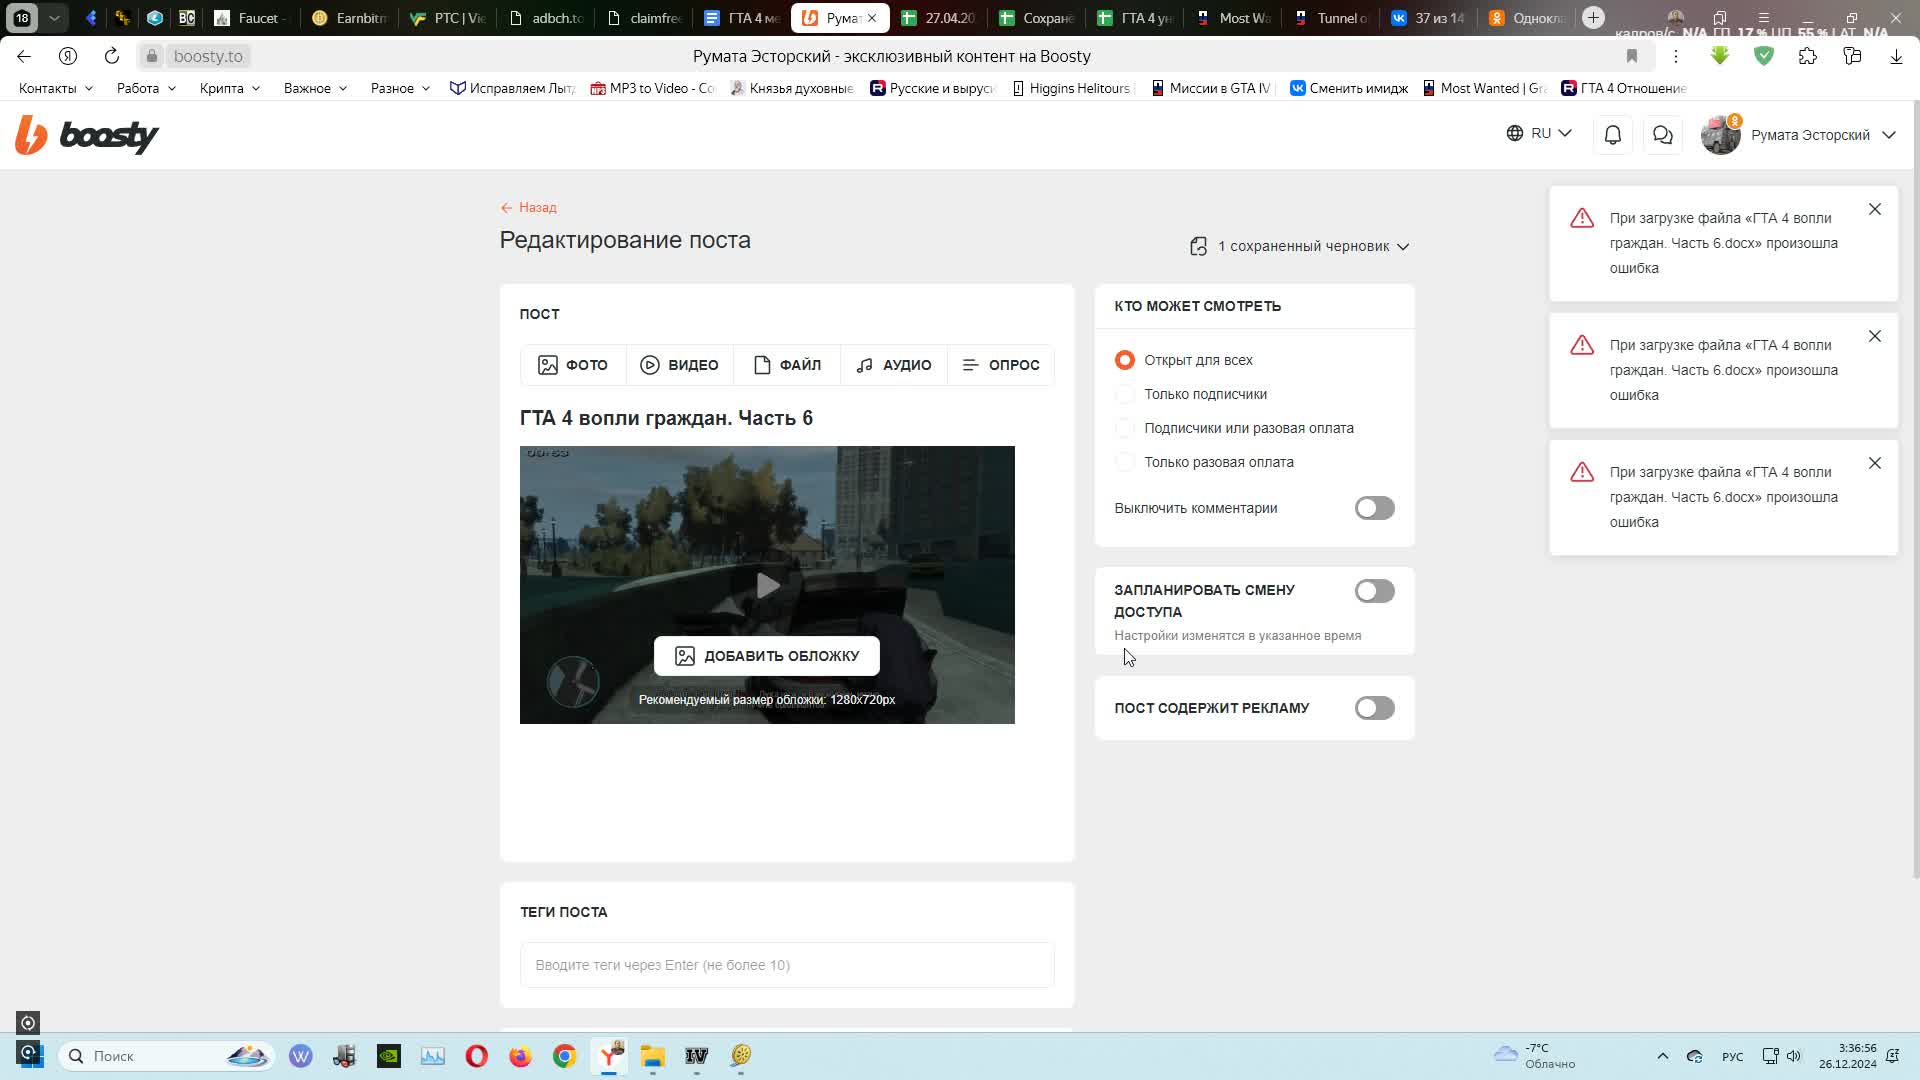Click the post tags input field
This screenshot has height=1080, width=1920.
pyautogui.click(x=787, y=965)
